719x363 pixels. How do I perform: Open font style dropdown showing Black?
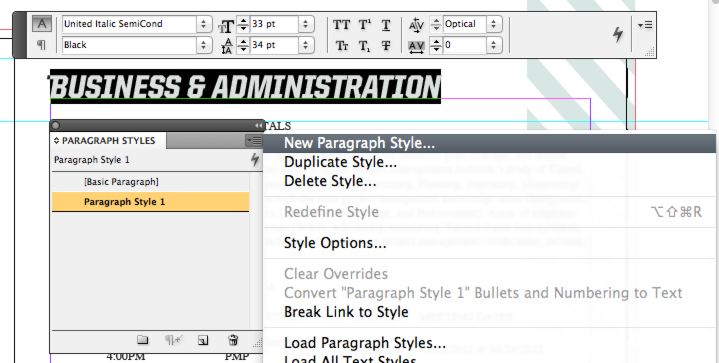point(204,45)
